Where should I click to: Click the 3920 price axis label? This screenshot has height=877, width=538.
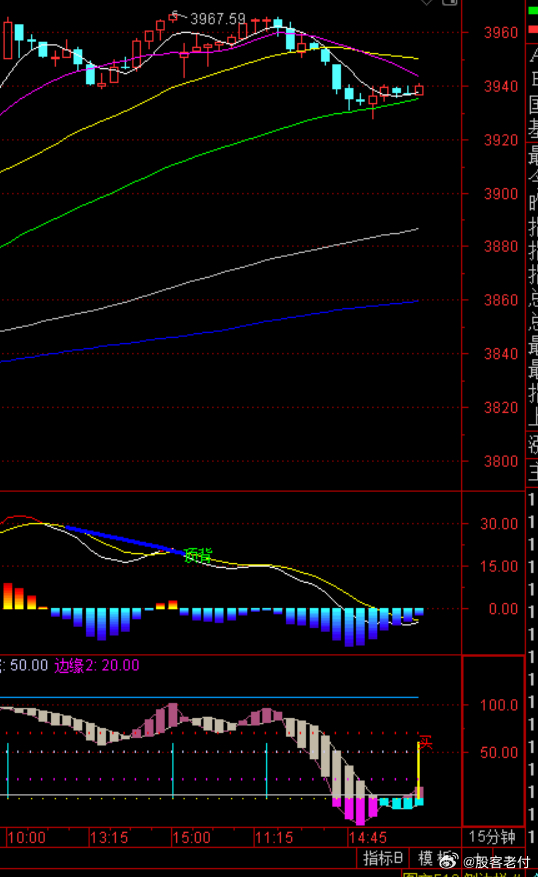(501, 140)
